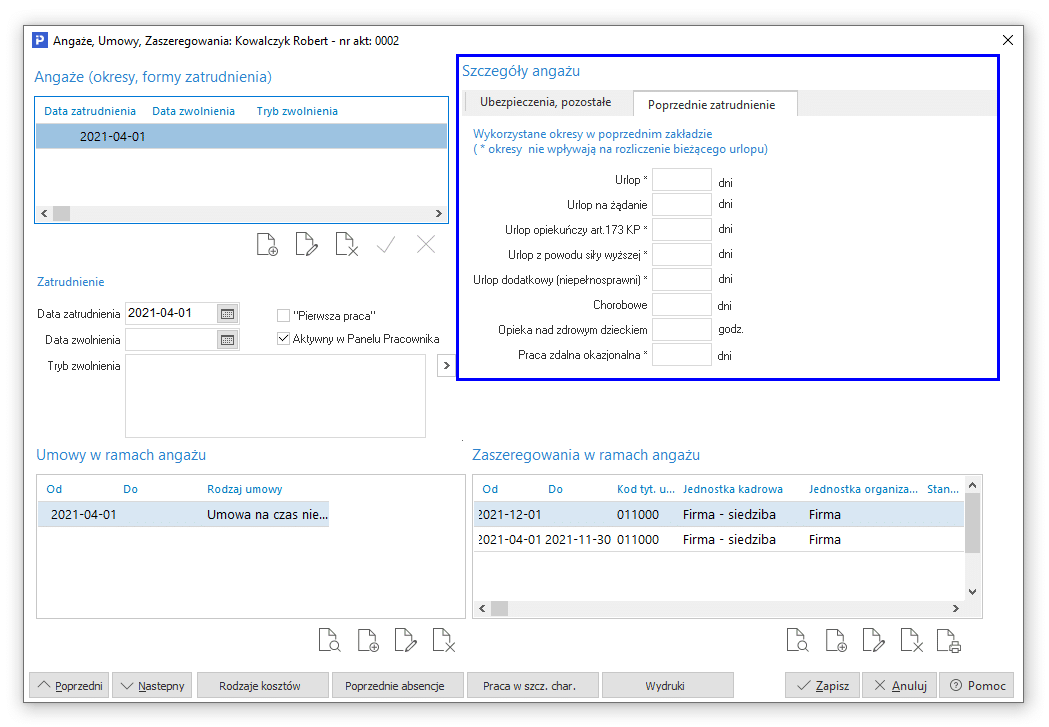This screenshot has height=727, width=1049.
Task: Preview zaszeregowanie document icon
Action: [797, 640]
